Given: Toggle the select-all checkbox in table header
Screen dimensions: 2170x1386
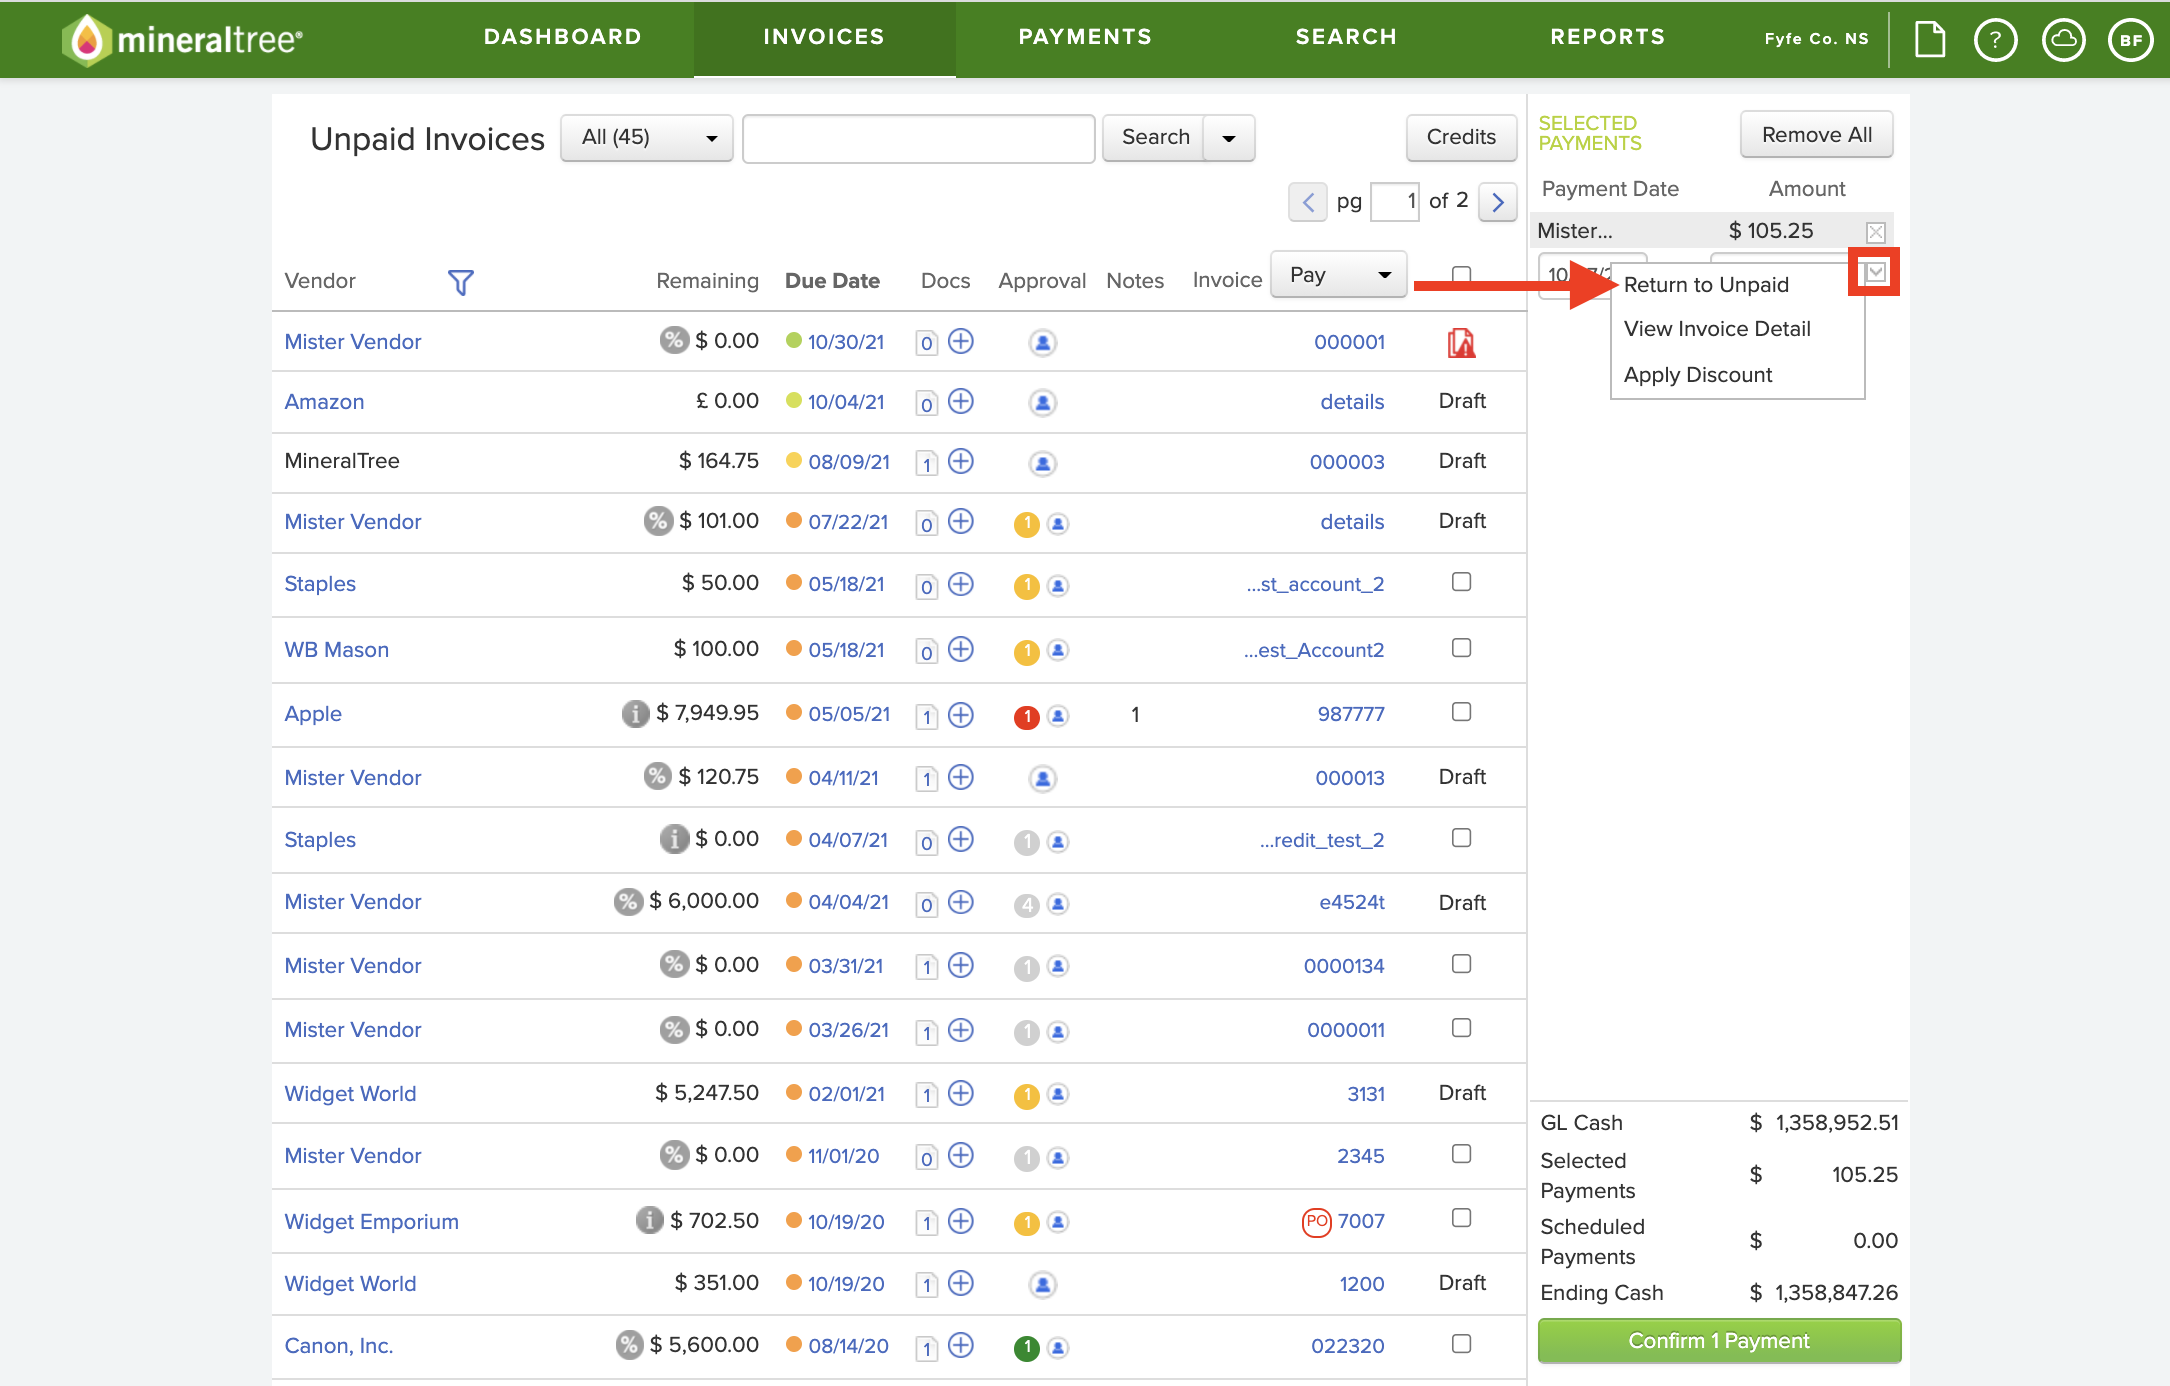Looking at the screenshot, I should (x=1461, y=274).
